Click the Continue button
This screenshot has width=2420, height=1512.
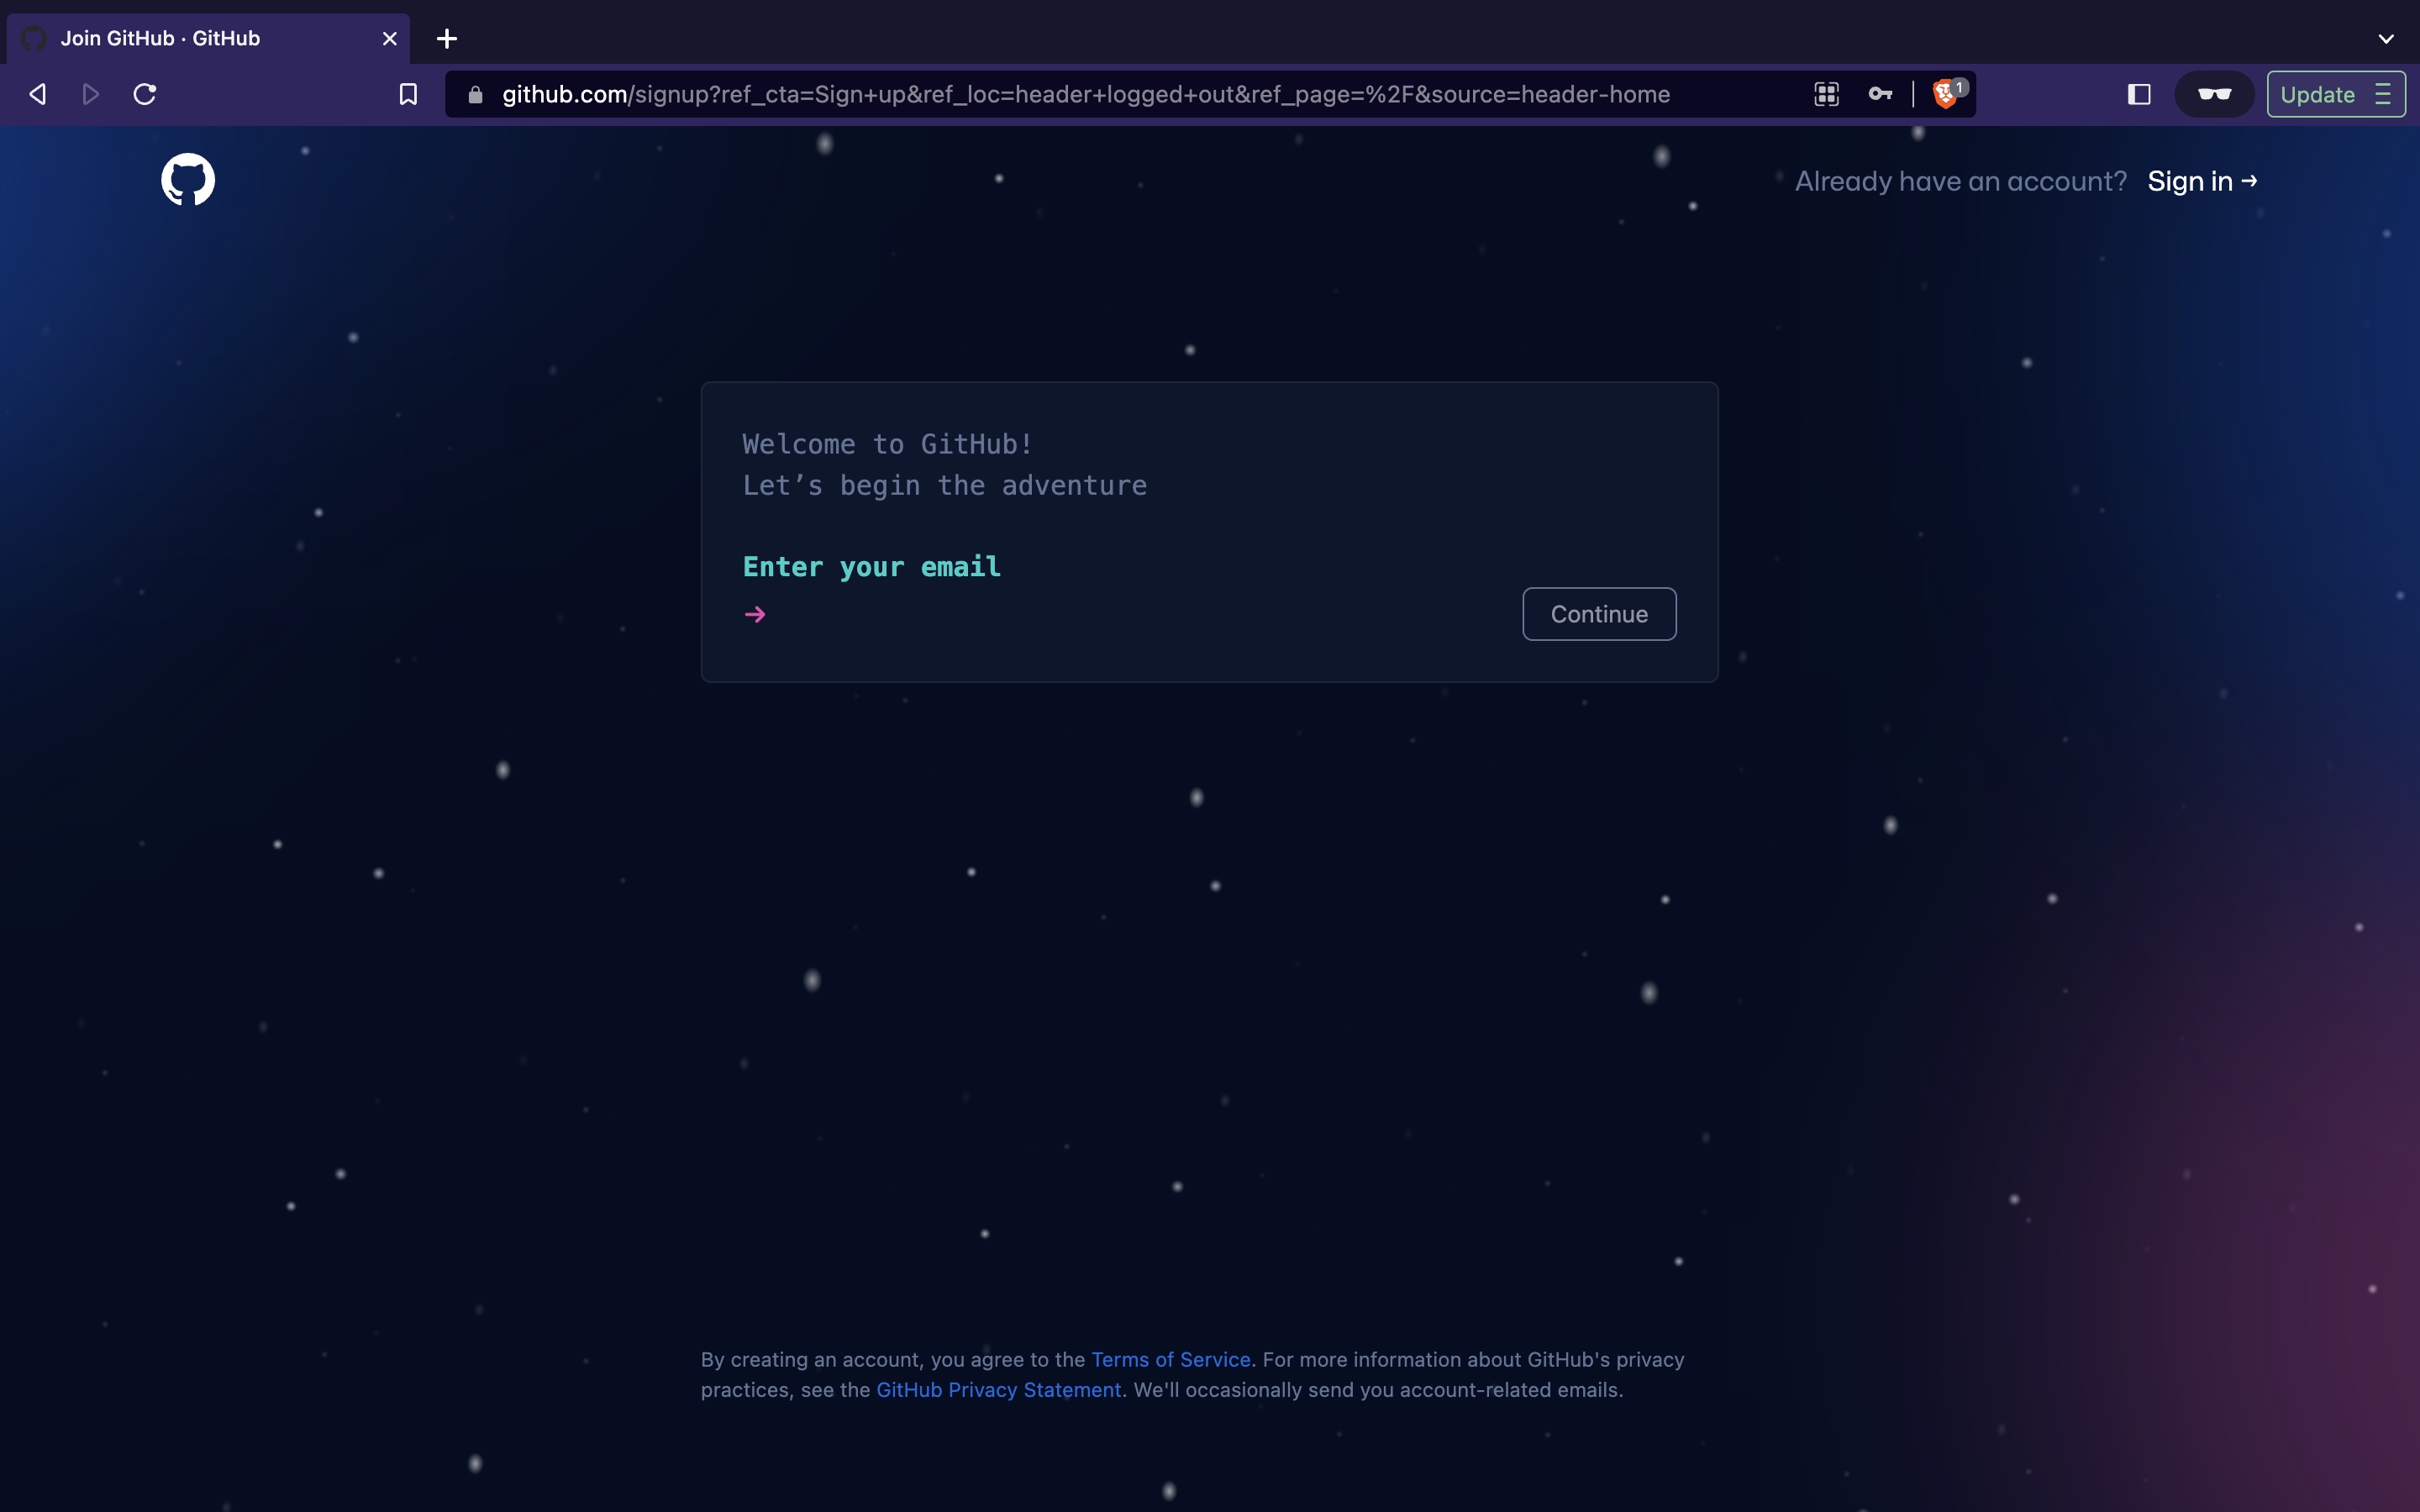(x=1597, y=613)
